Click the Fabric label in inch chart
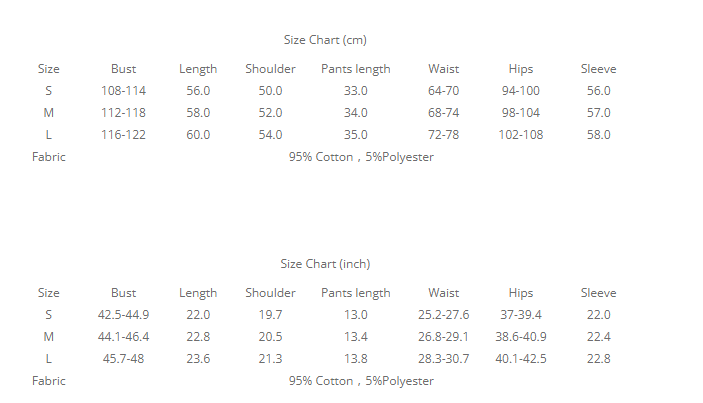703x403 pixels. (x=49, y=381)
